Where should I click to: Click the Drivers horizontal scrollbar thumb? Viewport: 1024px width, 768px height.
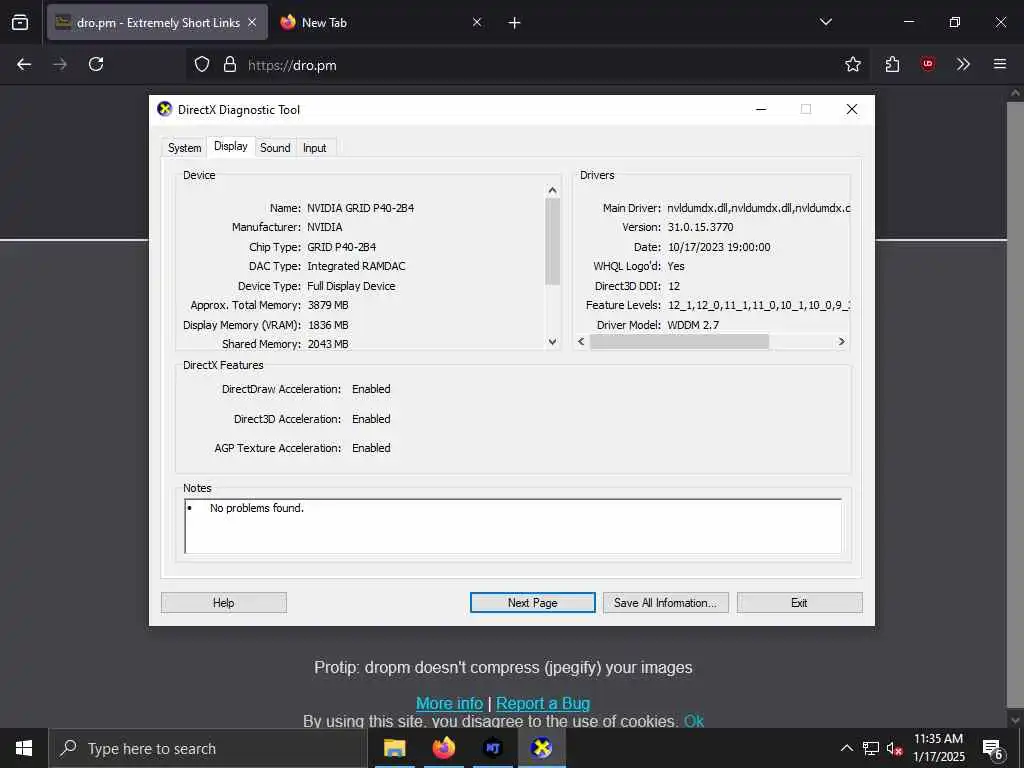tap(679, 342)
